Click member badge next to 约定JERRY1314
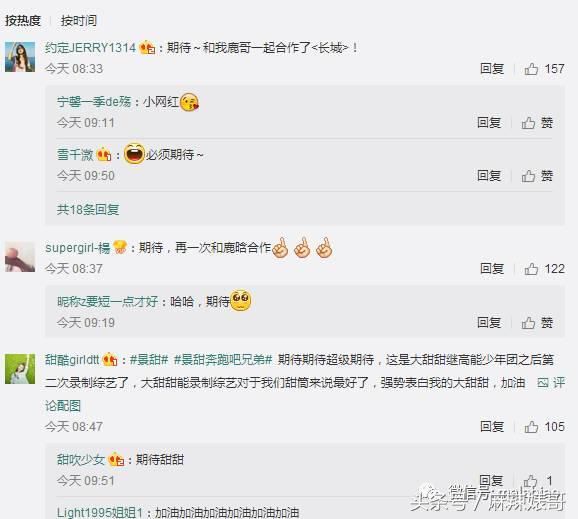This screenshot has height=519, width=578. click(x=147, y=48)
